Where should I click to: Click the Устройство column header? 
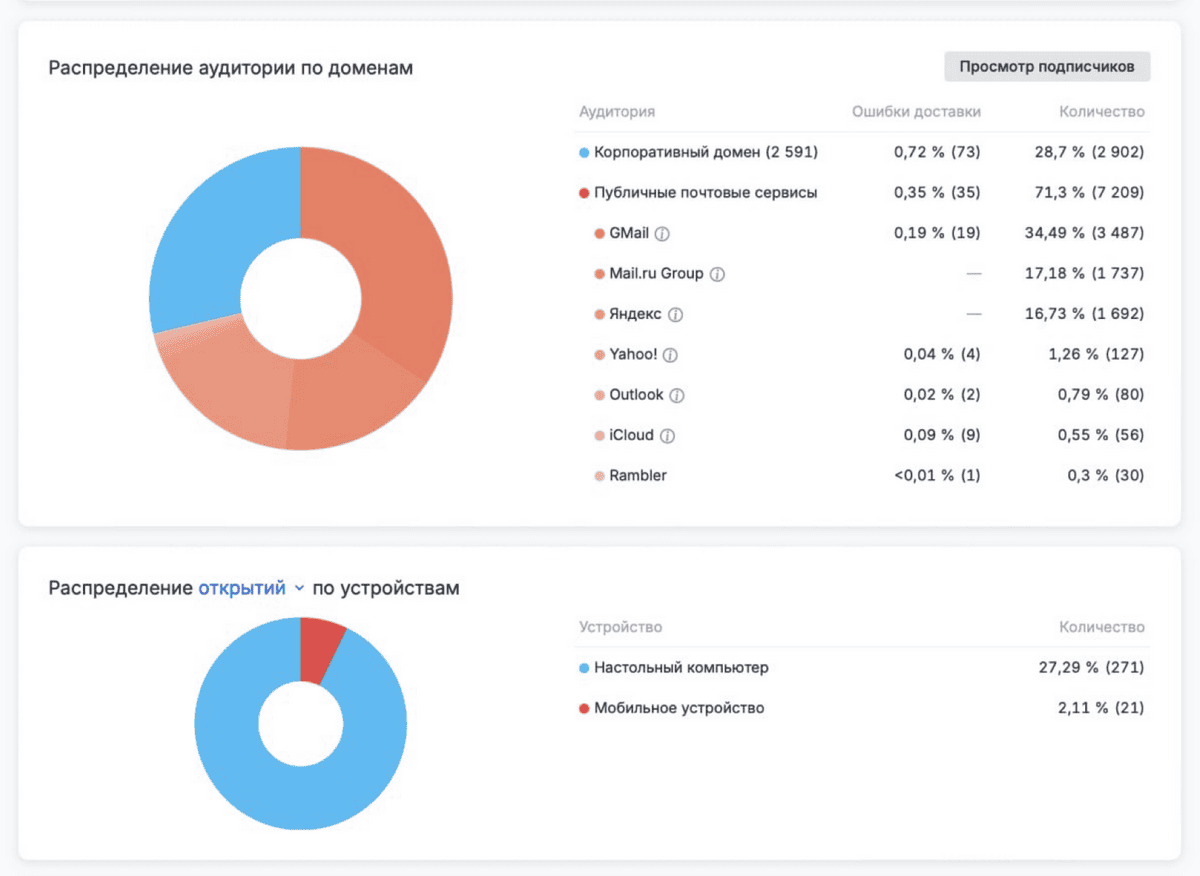point(620,627)
